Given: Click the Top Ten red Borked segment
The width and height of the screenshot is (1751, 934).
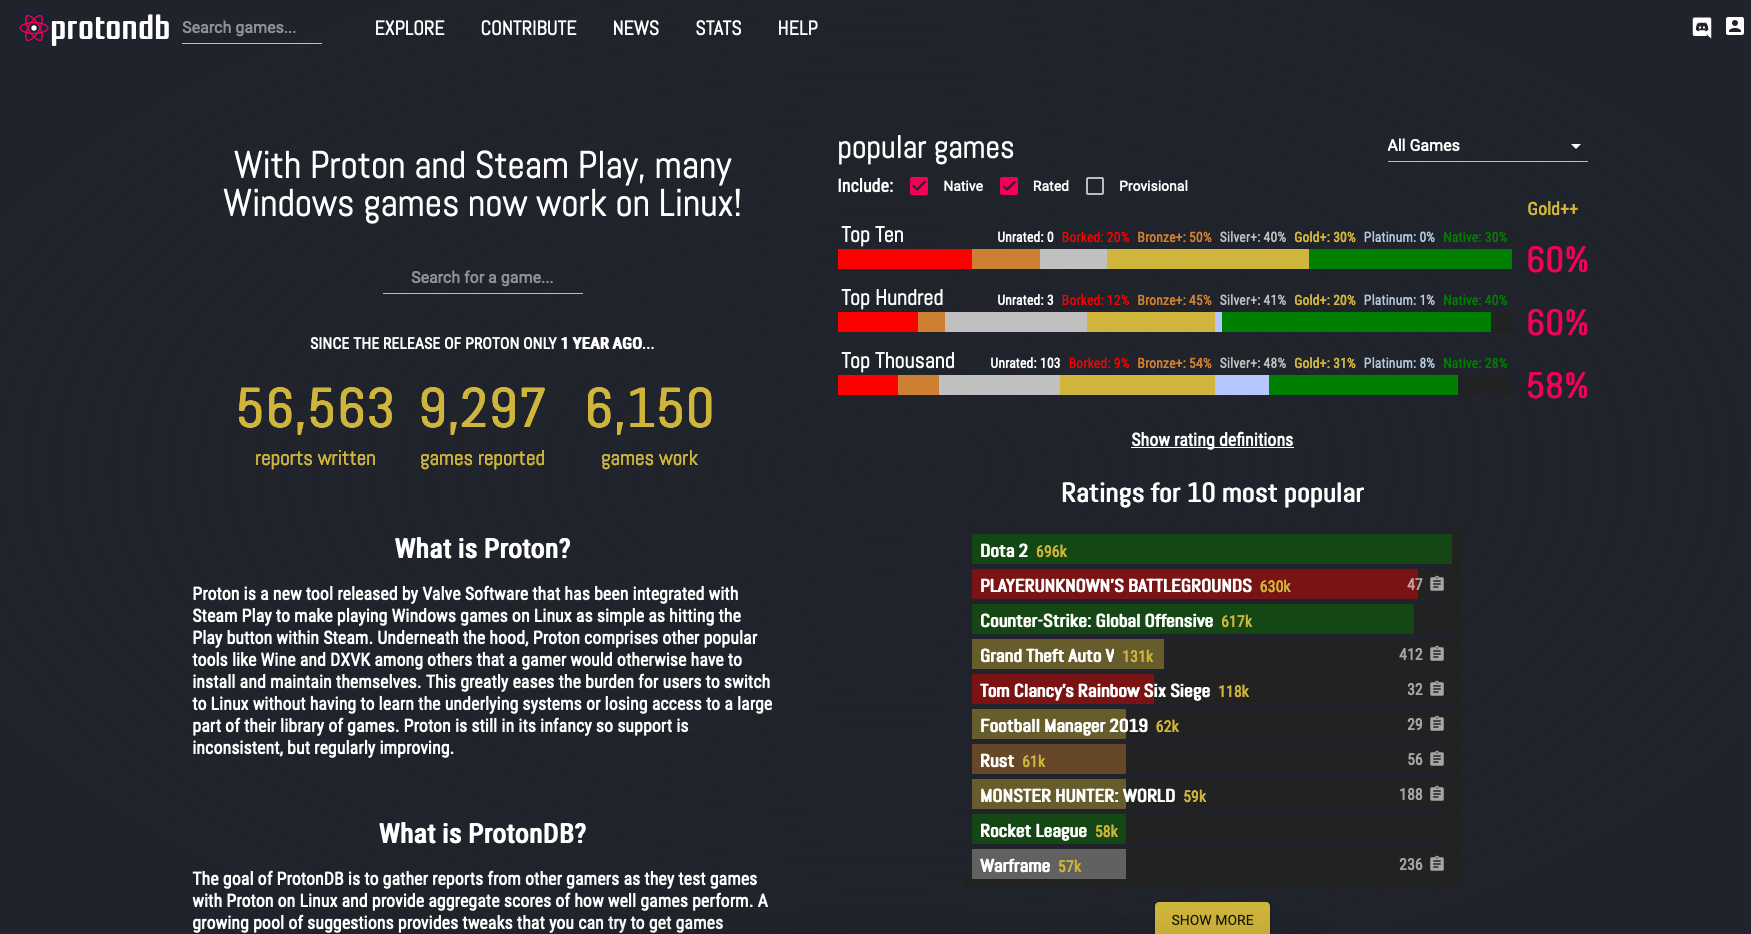Looking at the screenshot, I should point(904,259).
